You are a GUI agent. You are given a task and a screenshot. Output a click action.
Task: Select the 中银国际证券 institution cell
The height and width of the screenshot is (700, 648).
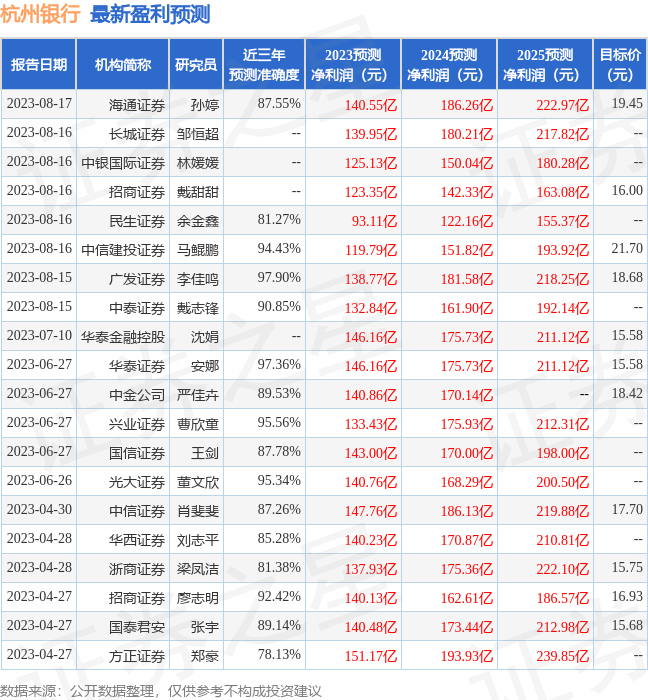tap(123, 163)
